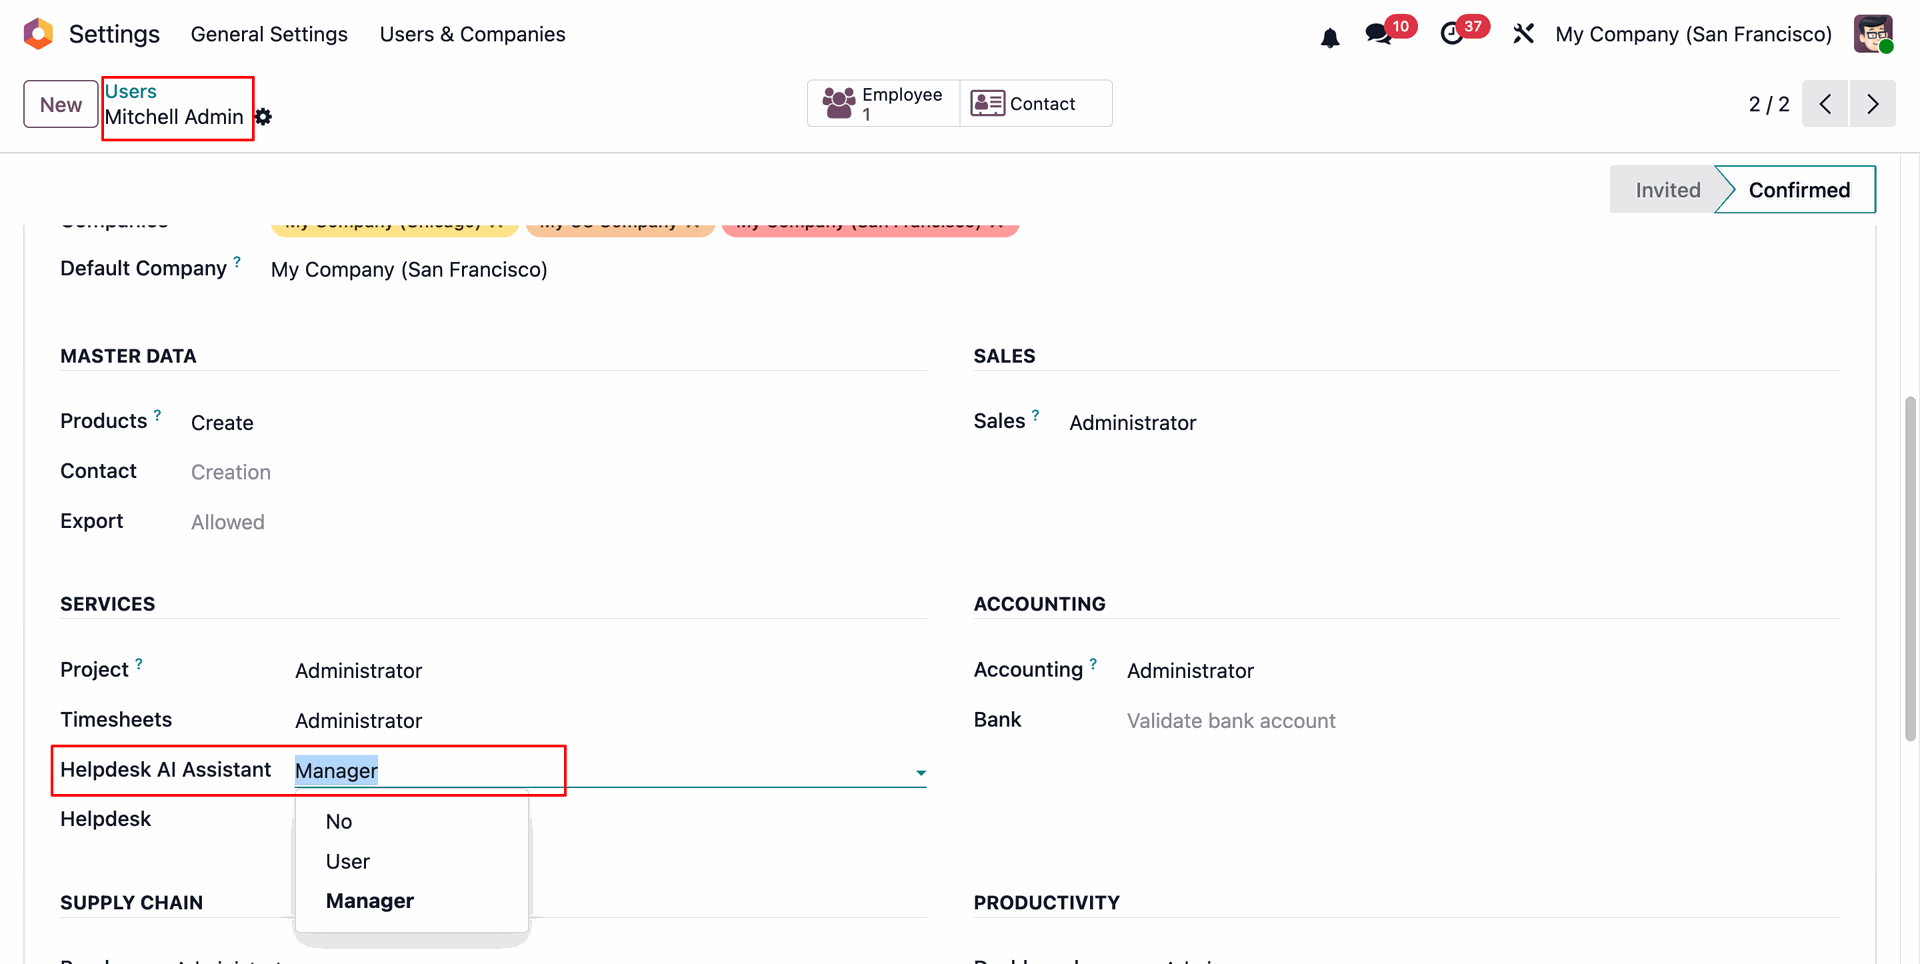Open the Contact smart button
This screenshot has width=1920, height=964.
click(1036, 103)
